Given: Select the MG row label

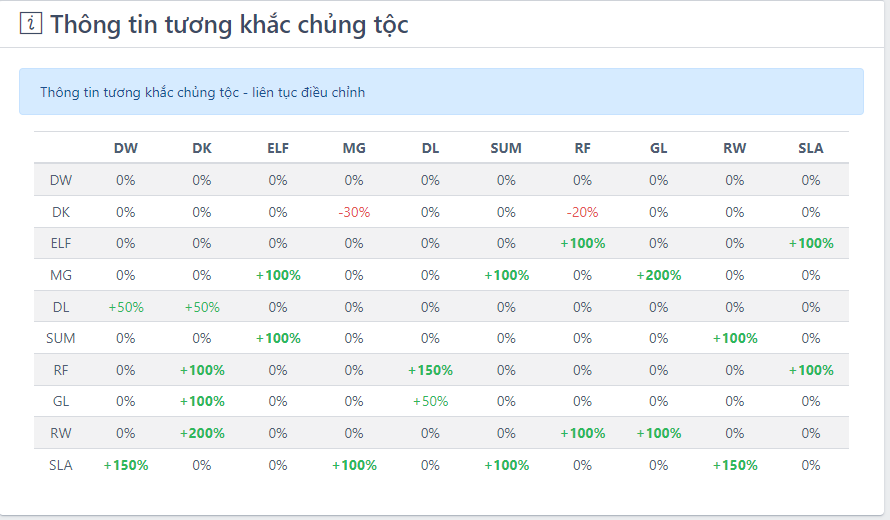Looking at the screenshot, I should coord(61,275).
